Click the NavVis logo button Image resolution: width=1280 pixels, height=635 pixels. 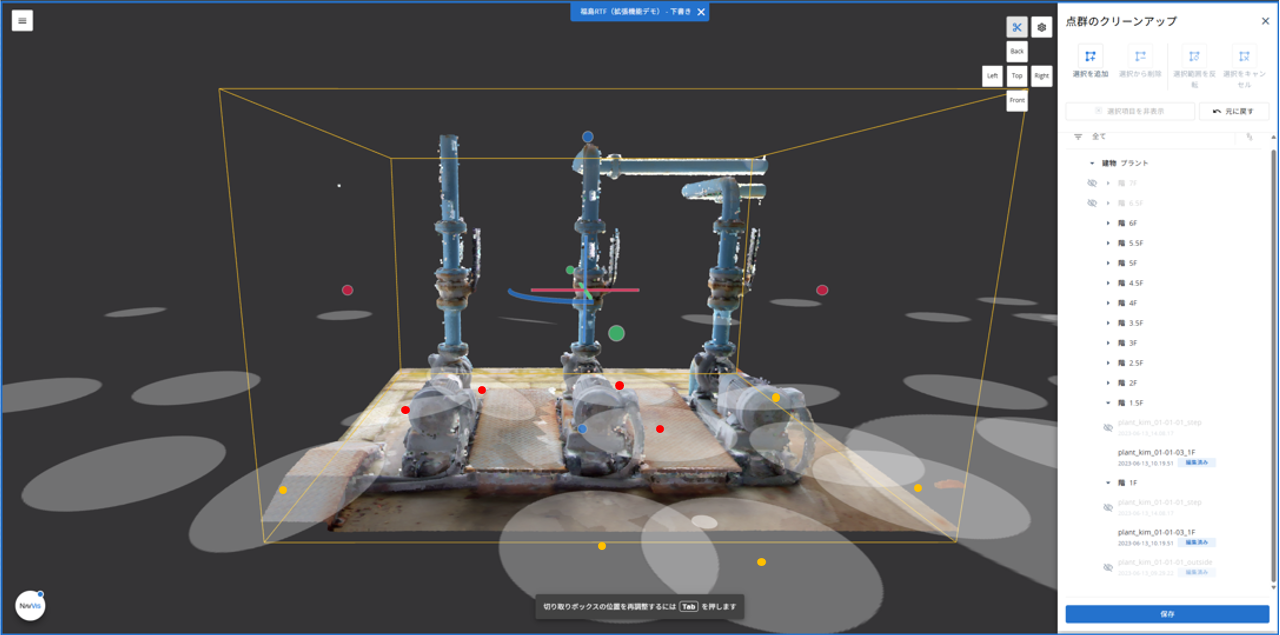click(x=30, y=605)
